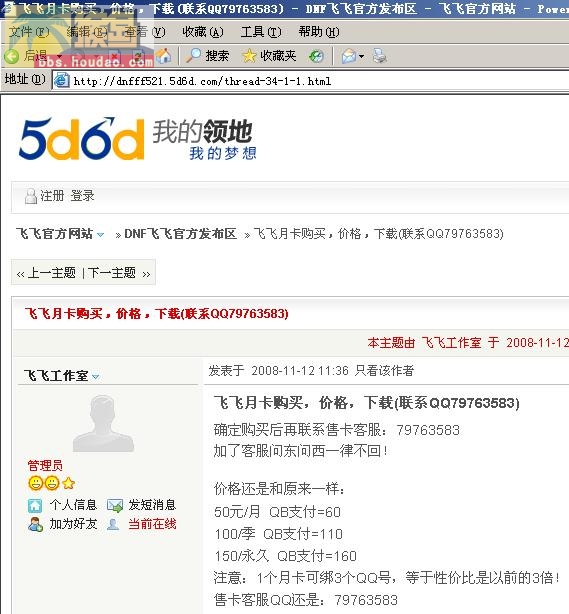The width and height of the screenshot is (569, 614).
Task: Open the 文件(F) menu
Action: 29,31
